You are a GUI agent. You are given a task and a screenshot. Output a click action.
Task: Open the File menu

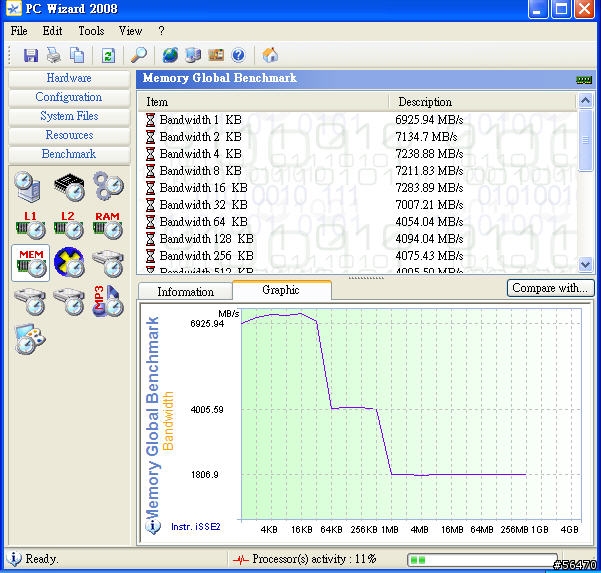tap(19, 31)
